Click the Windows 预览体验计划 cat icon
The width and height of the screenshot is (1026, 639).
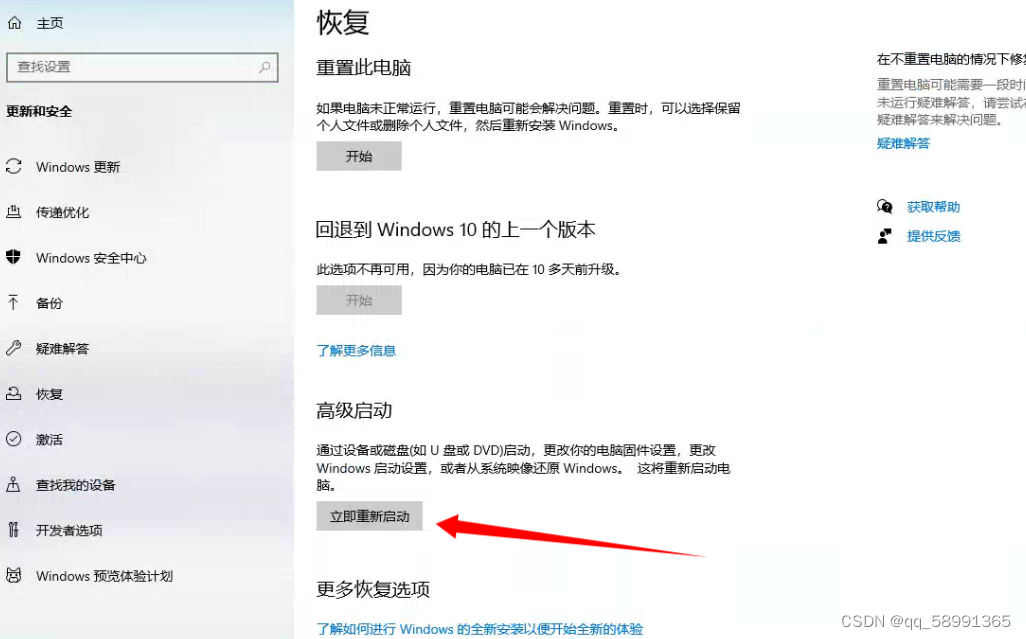tap(14, 575)
